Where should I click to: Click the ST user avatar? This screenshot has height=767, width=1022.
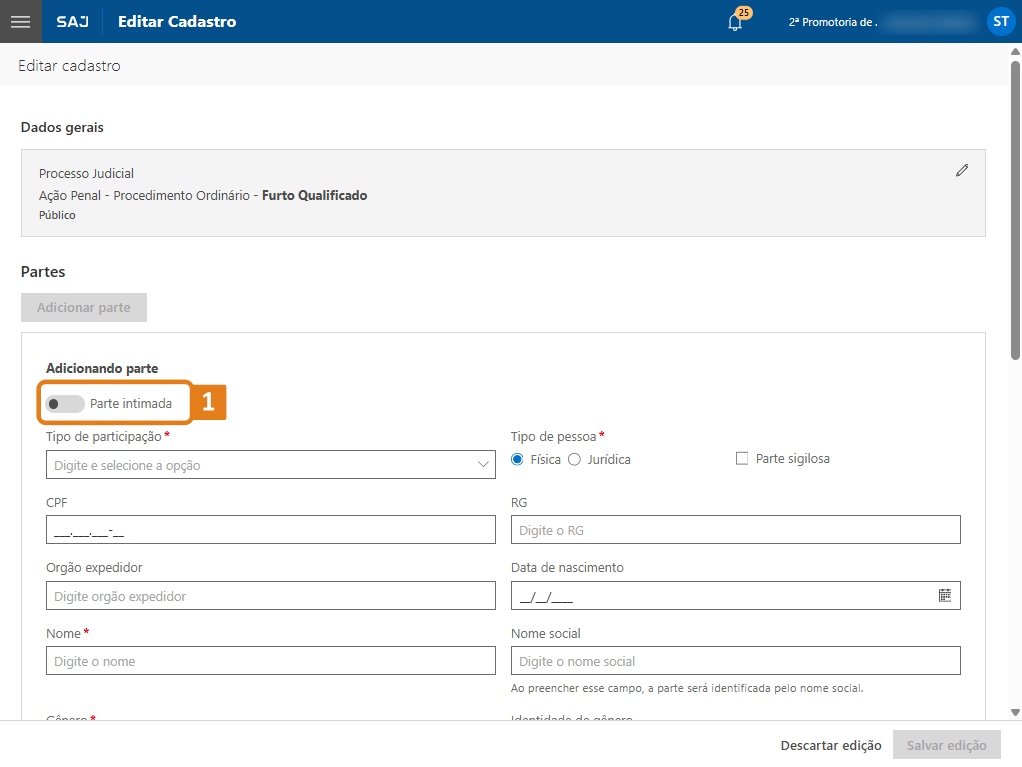click(x=1000, y=21)
